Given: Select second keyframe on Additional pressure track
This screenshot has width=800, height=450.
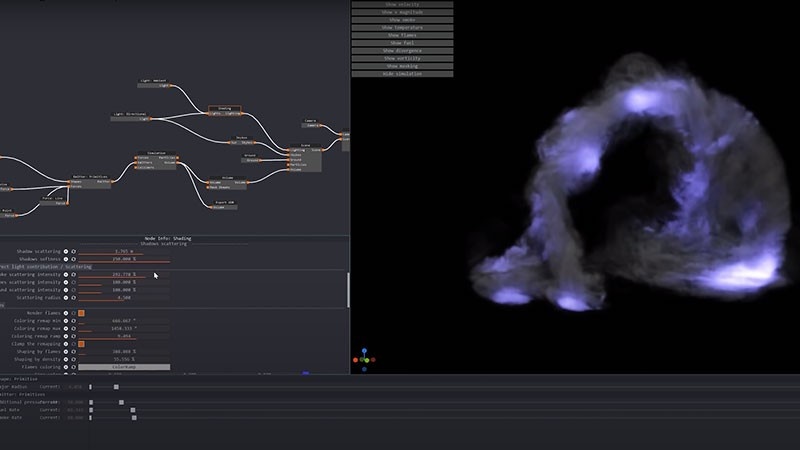Looking at the screenshot, I should (x=121, y=402).
